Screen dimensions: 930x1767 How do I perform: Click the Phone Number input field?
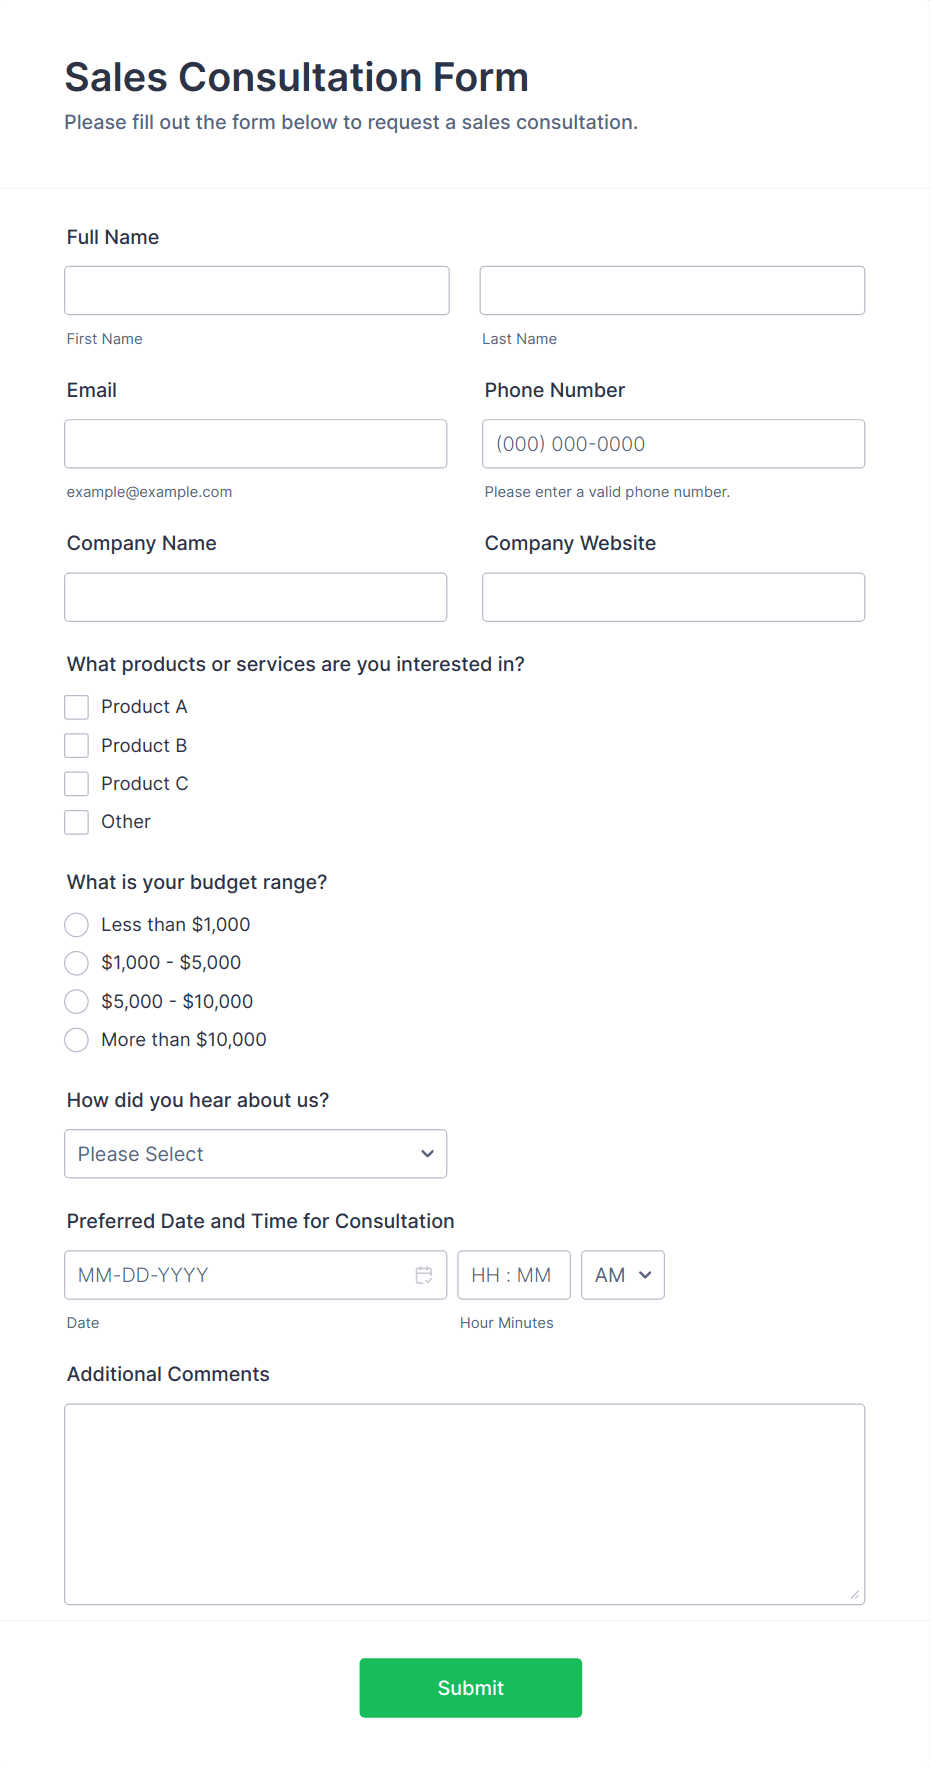click(x=672, y=443)
